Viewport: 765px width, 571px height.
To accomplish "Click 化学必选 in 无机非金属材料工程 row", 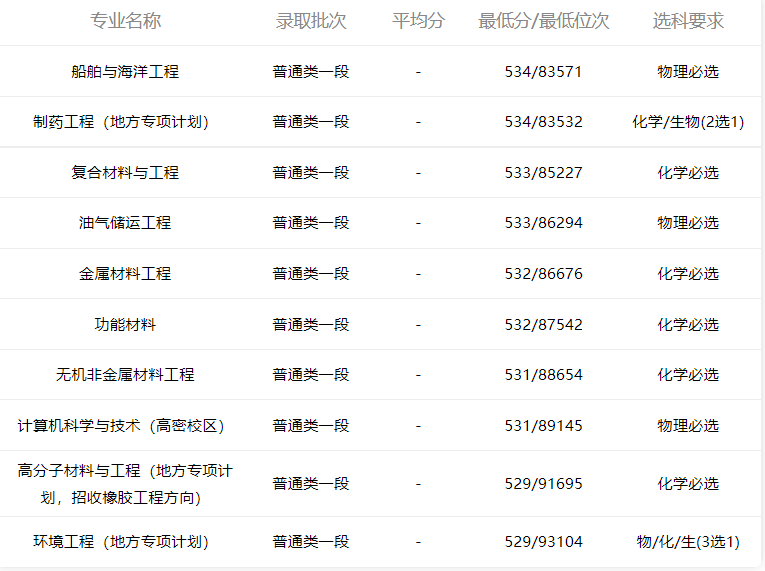I will tap(688, 375).
